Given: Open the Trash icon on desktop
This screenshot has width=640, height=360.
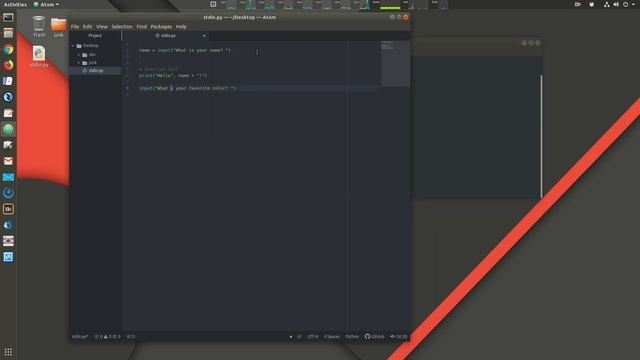Looking at the screenshot, I should (39, 27).
